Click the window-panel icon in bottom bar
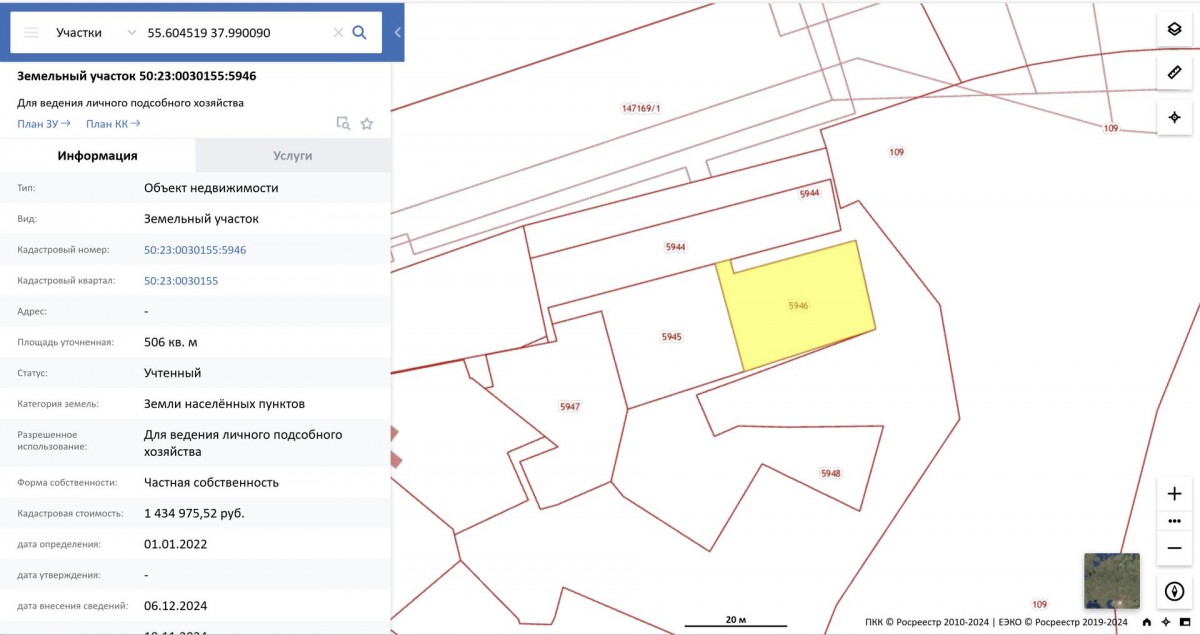This screenshot has width=1200, height=635. (1185, 621)
